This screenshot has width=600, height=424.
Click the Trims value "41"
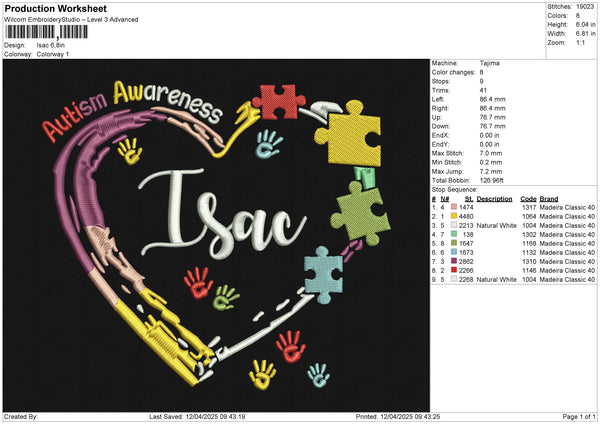coord(483,90)
